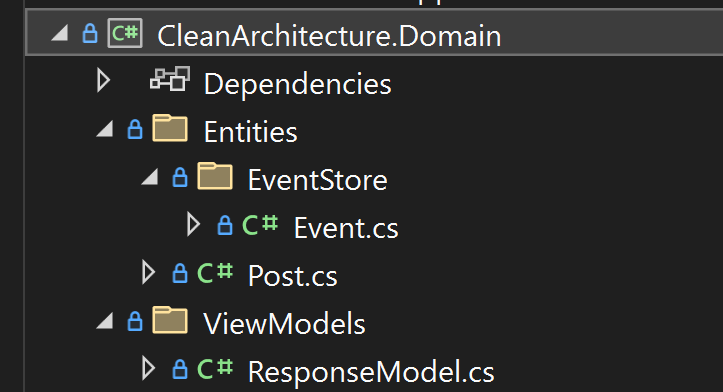The width and height of the screenshot is (723, 392).
Task: Expand the Event.cs file node
Action: [x=194, y=225]
